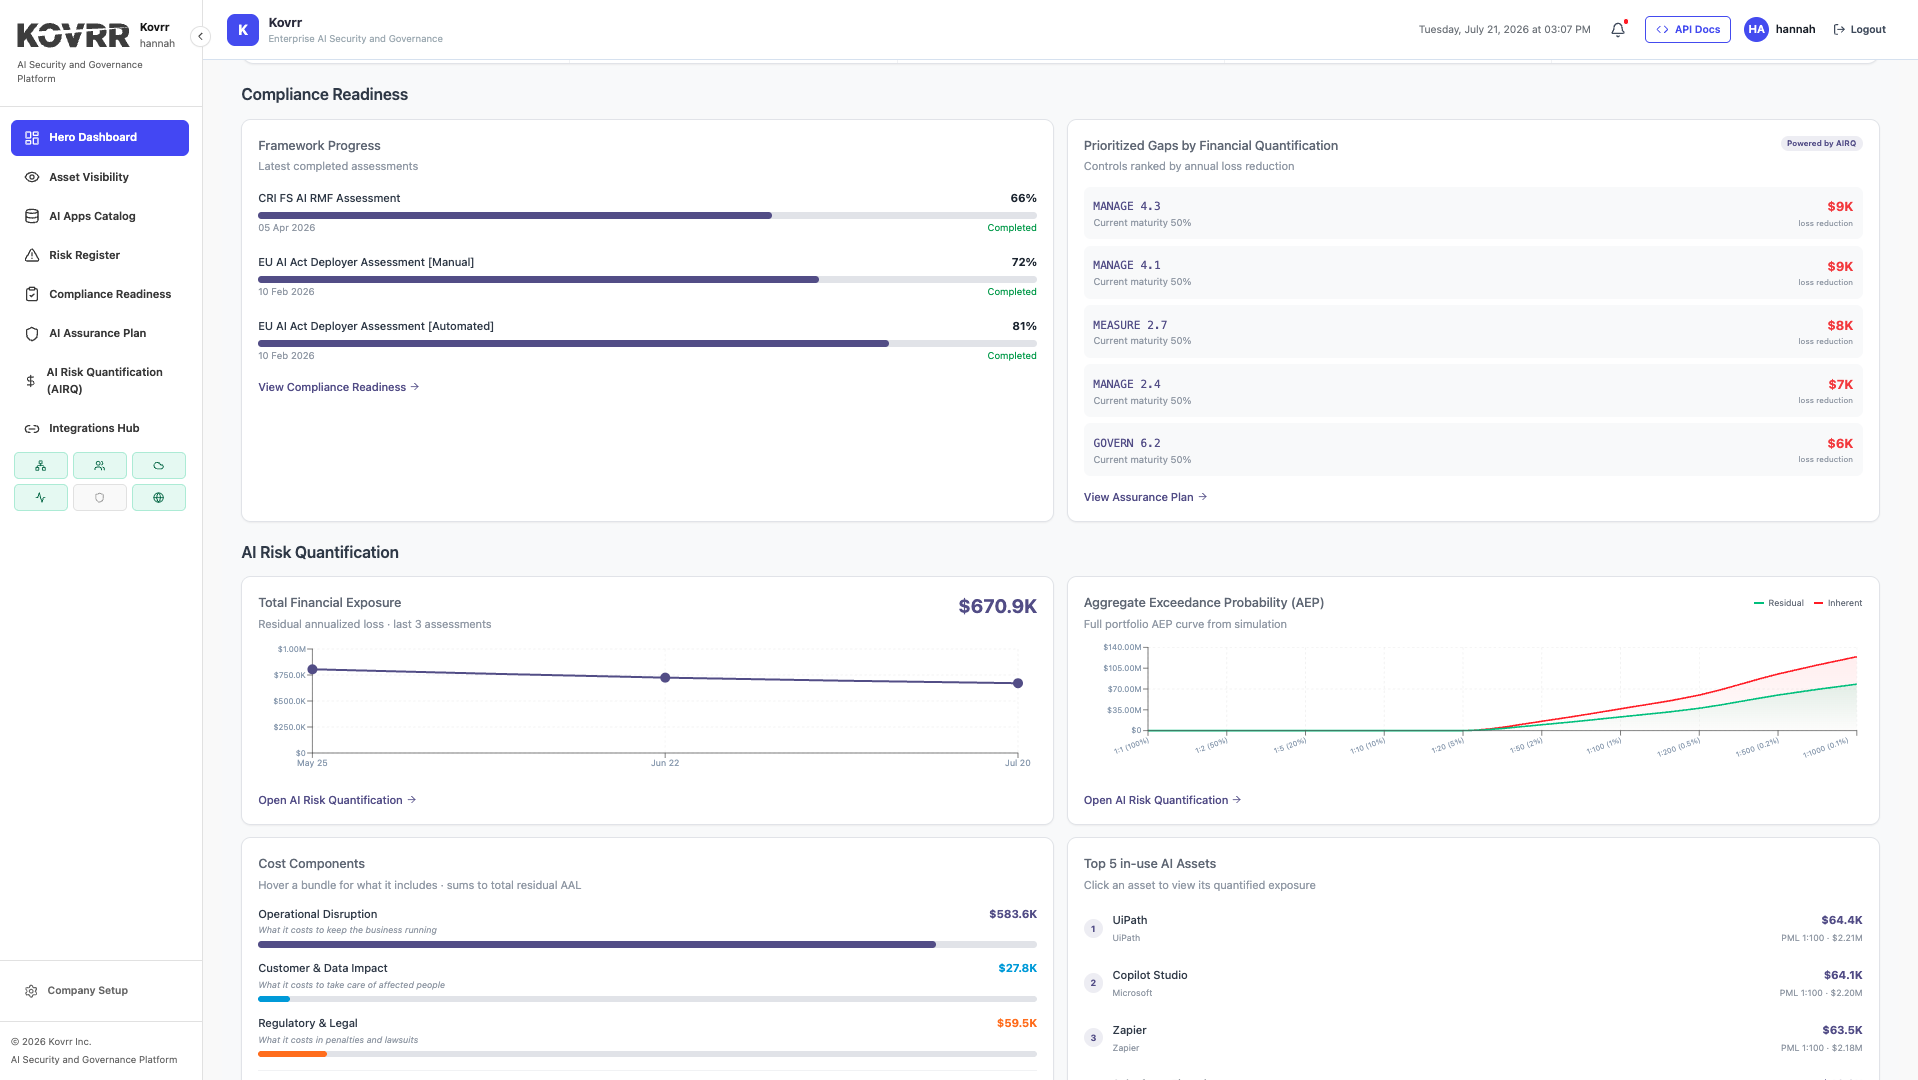Click the org-chart integration tile
This screenshot has height=1080, width=1918.
[x=41, y=466]
